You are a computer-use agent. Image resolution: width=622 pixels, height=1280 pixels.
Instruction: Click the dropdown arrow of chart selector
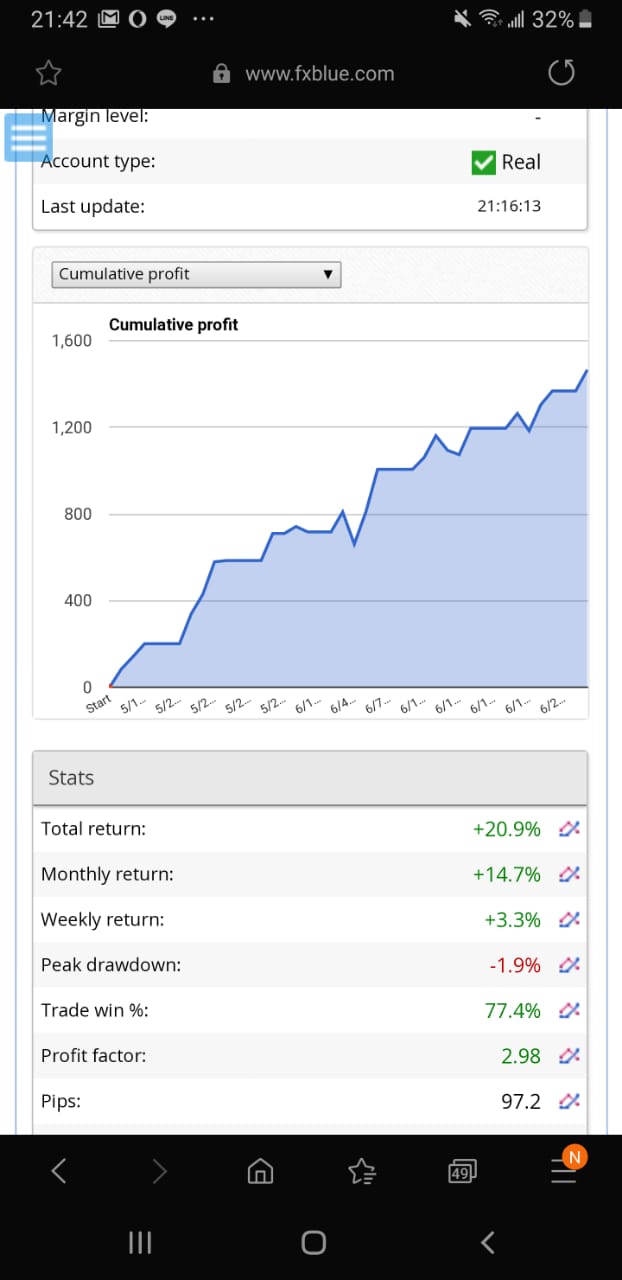(327, 274)
